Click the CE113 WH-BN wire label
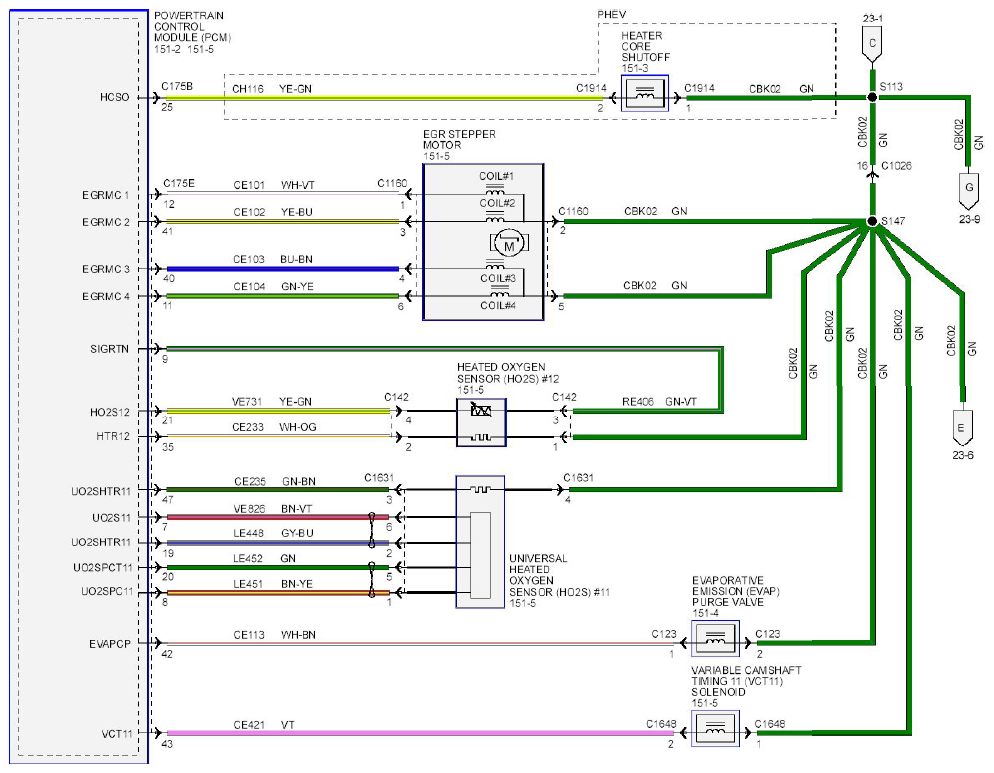Image resolution: width=994 pixels, height=773 pixels. click(274, 635)
